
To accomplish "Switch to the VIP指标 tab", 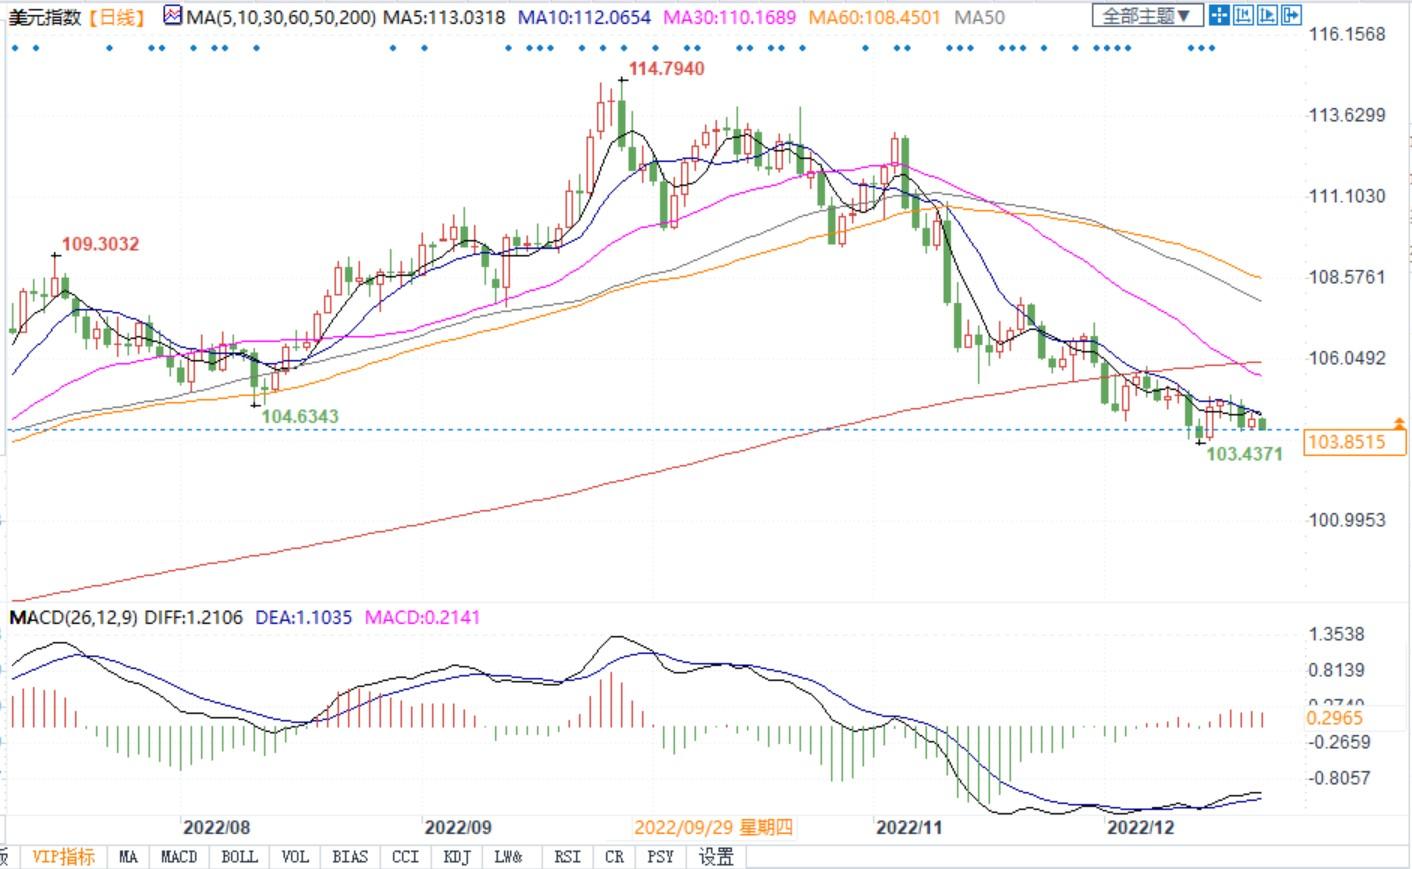I will click(62, 857).
